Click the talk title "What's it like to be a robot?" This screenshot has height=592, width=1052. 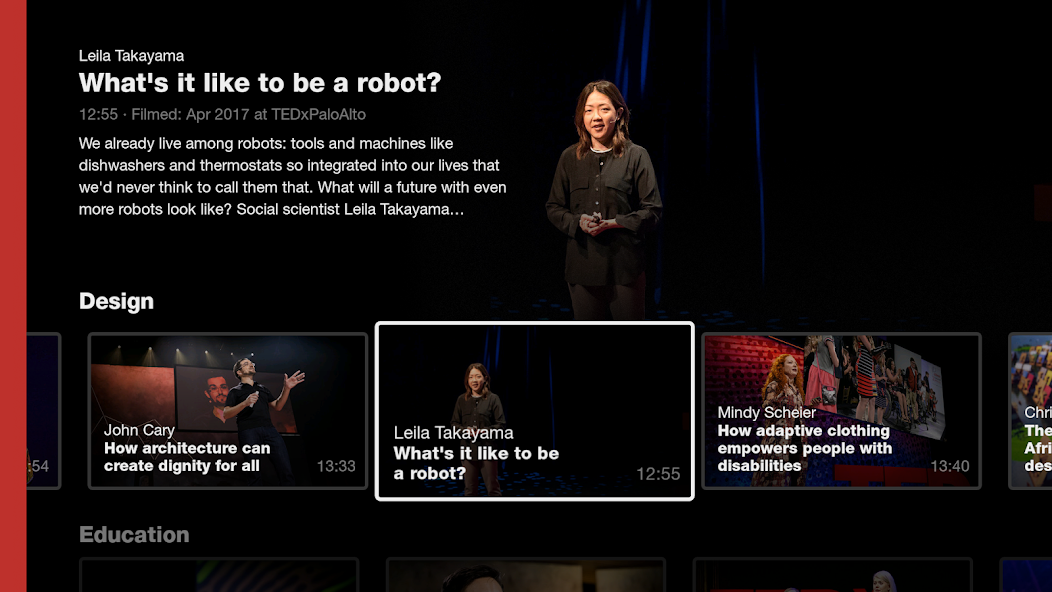point(260,83)
